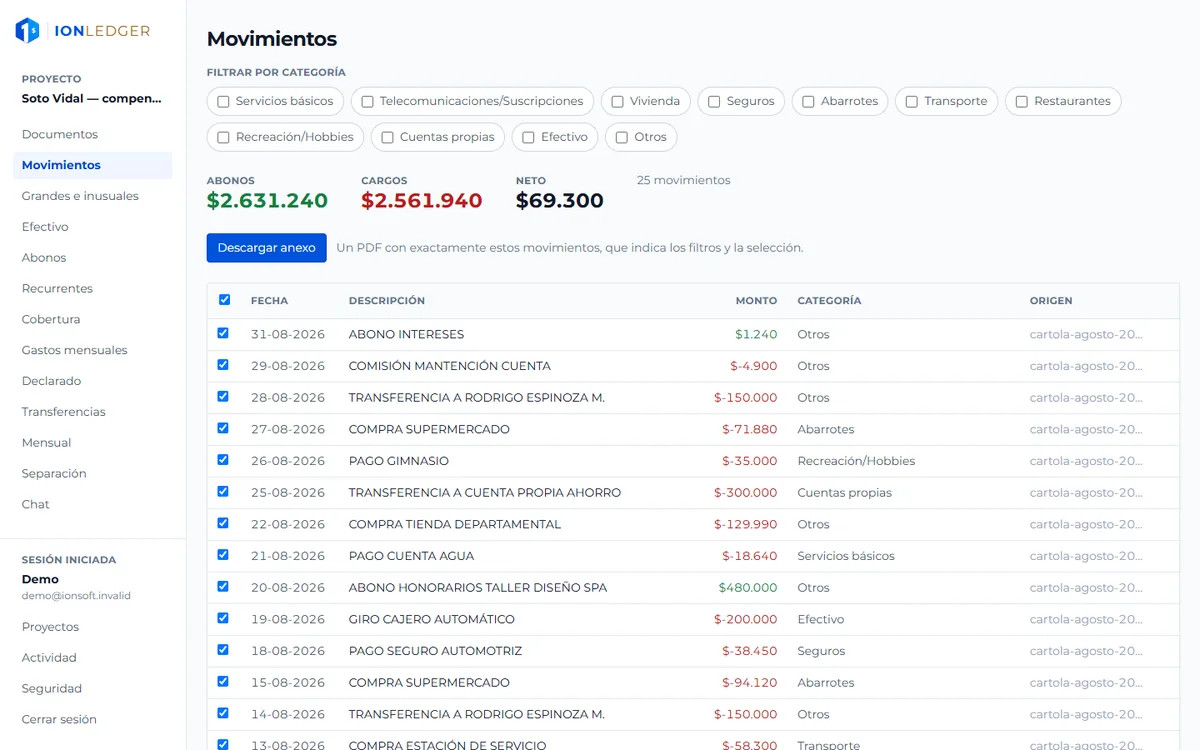Screen dimensions: 1200x750
Task: Click the IonLedger logo icon
Action: (x=27, y=31)
